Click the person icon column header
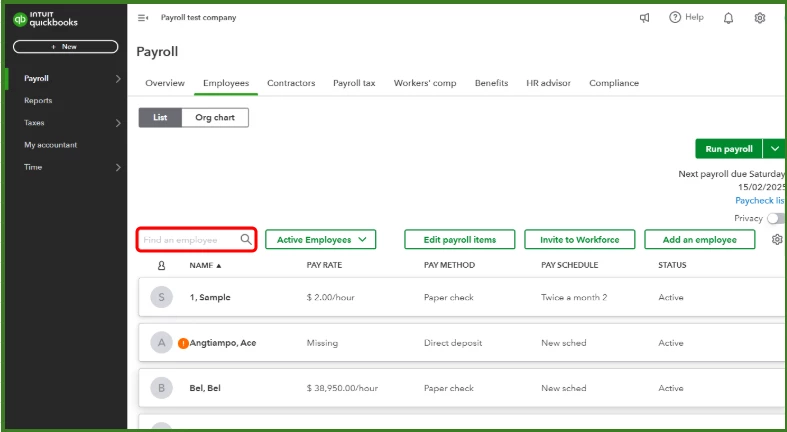 [x=161, y=265]
